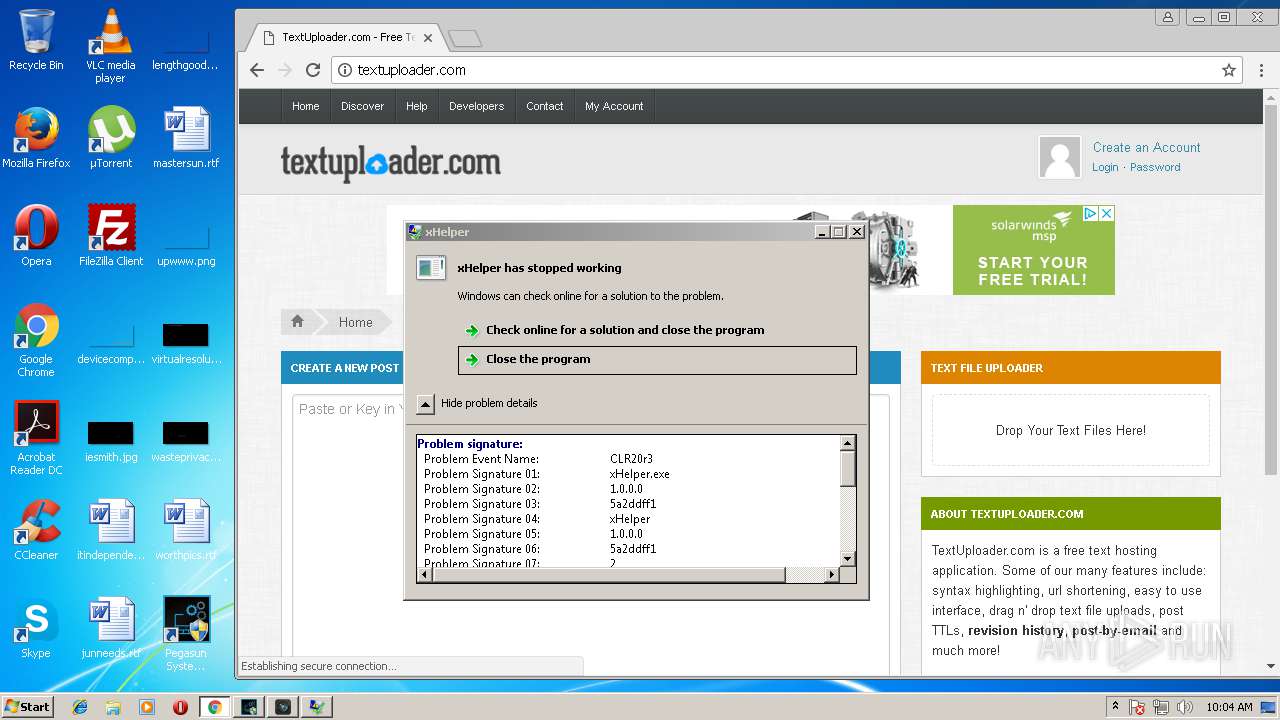Select upwww.png desktop file
This screenshot has height=720, width=1280.
point(186,245)
